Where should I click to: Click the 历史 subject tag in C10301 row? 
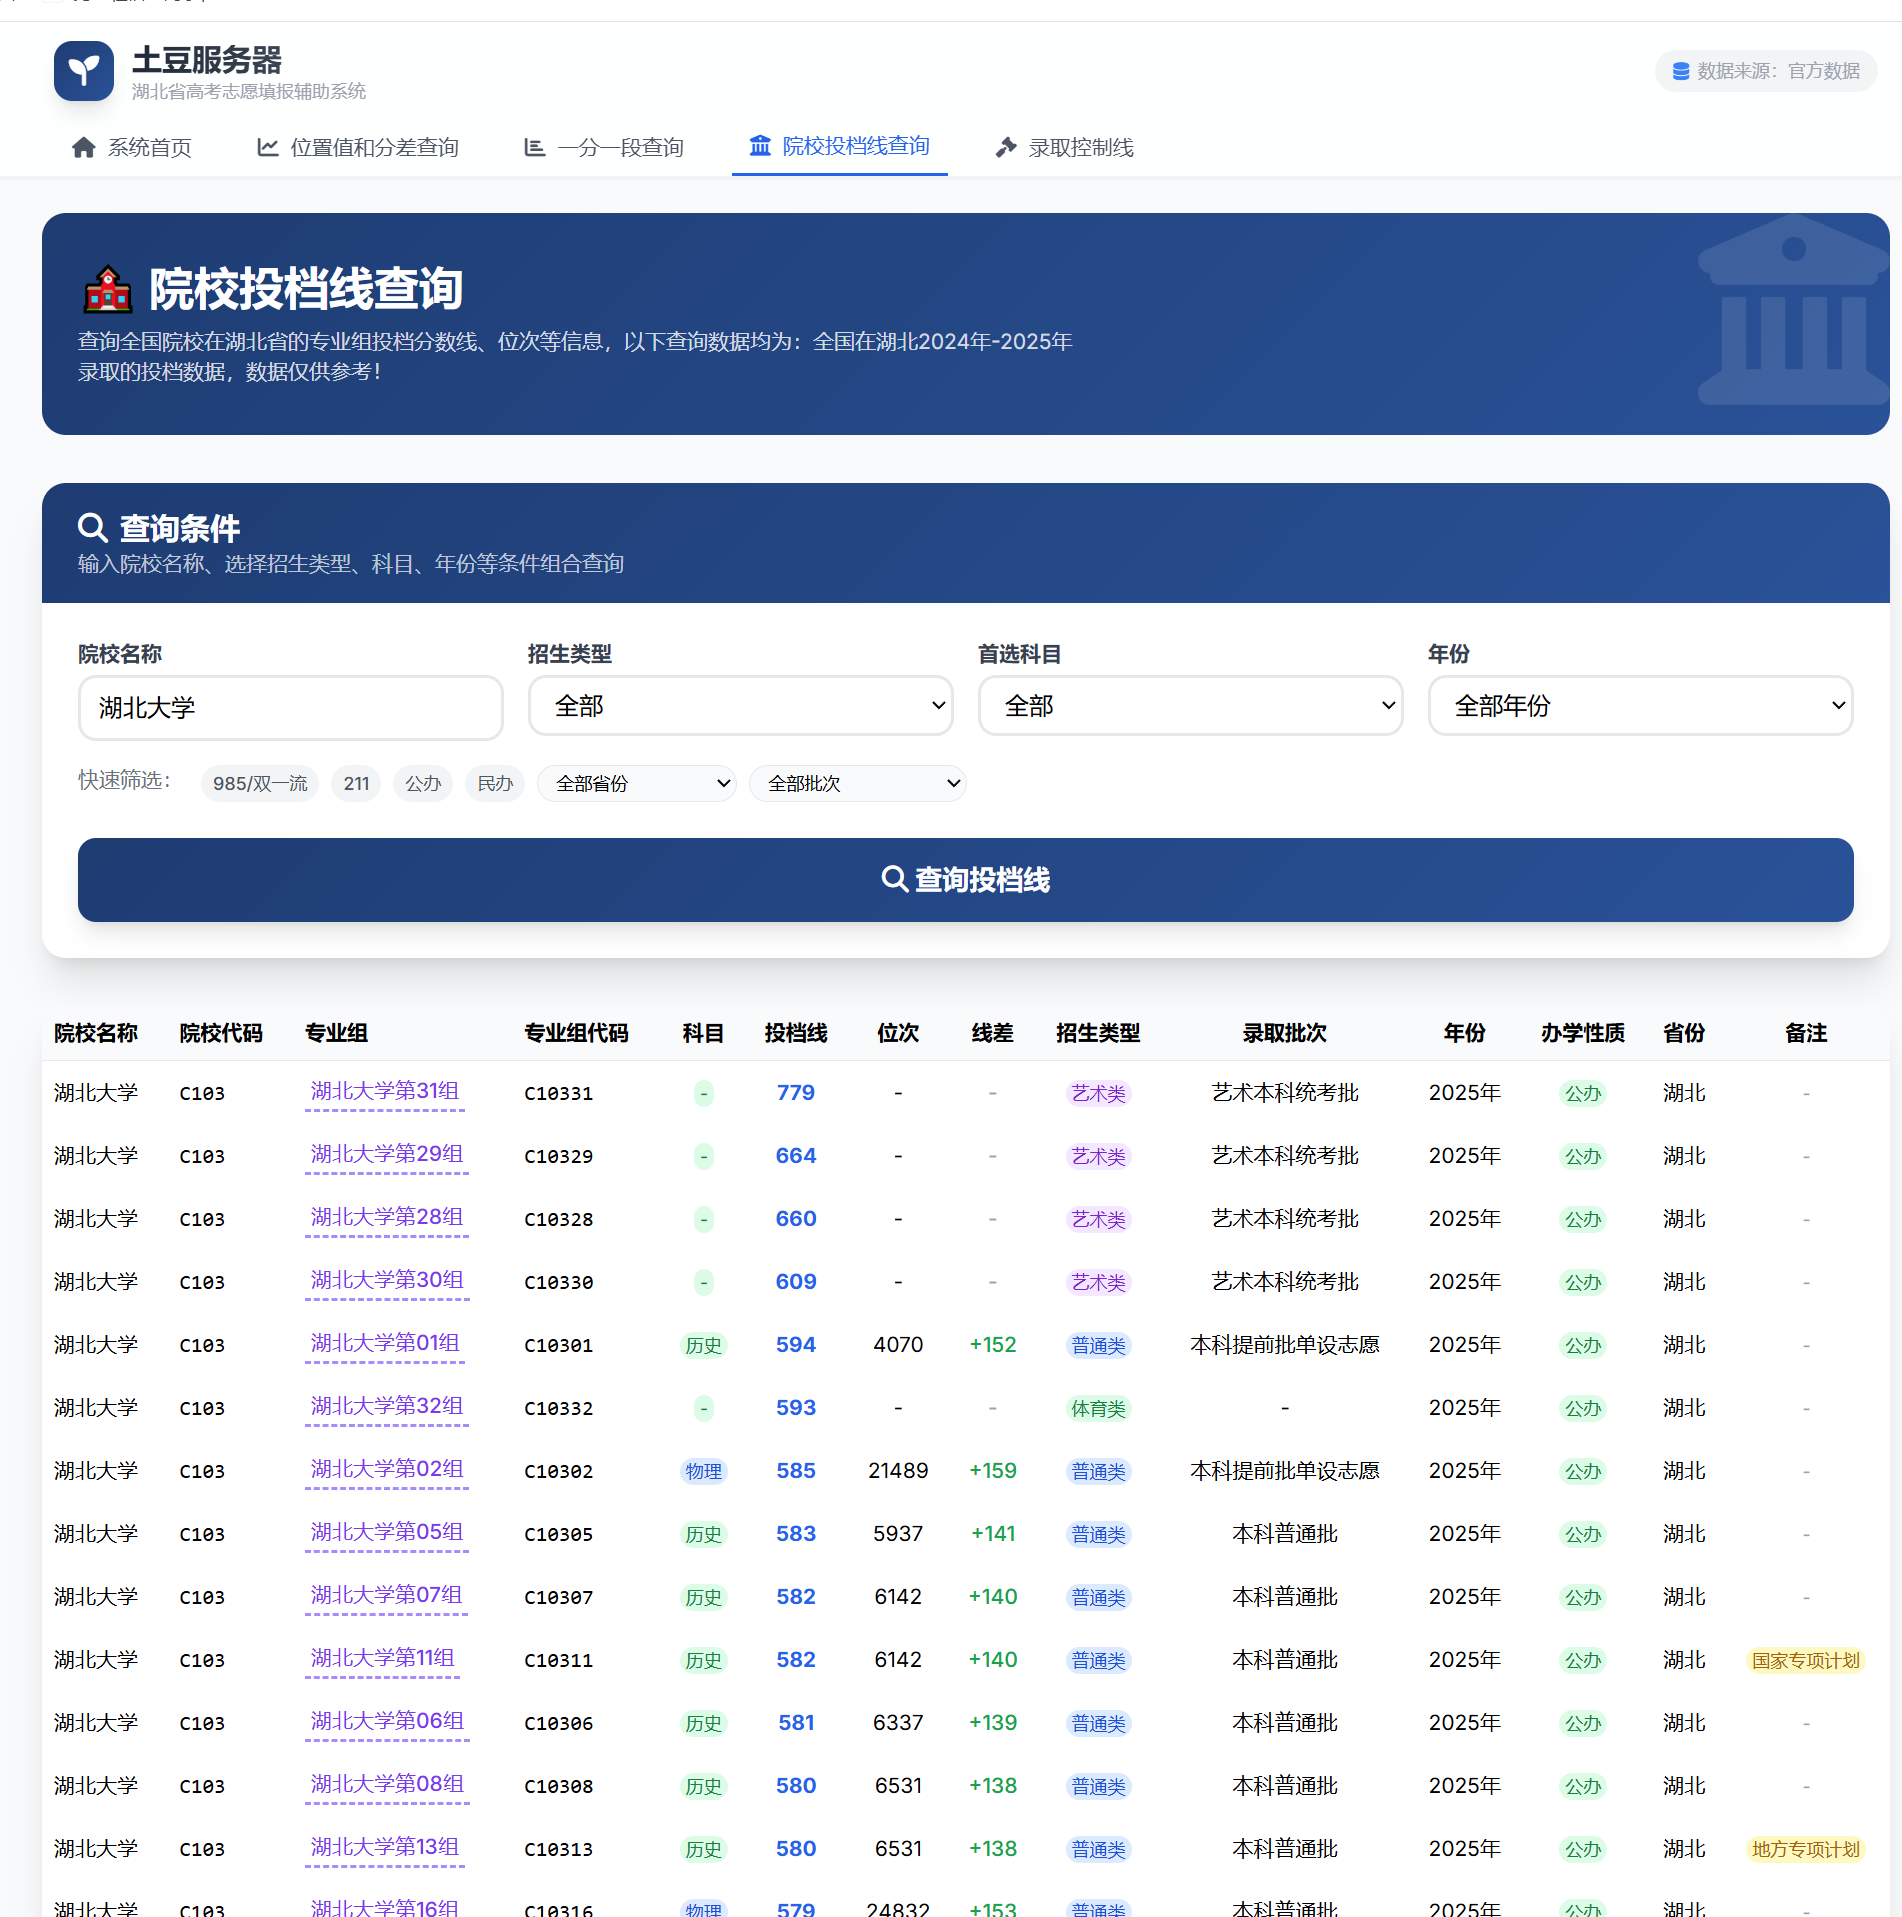(704, 1346)
